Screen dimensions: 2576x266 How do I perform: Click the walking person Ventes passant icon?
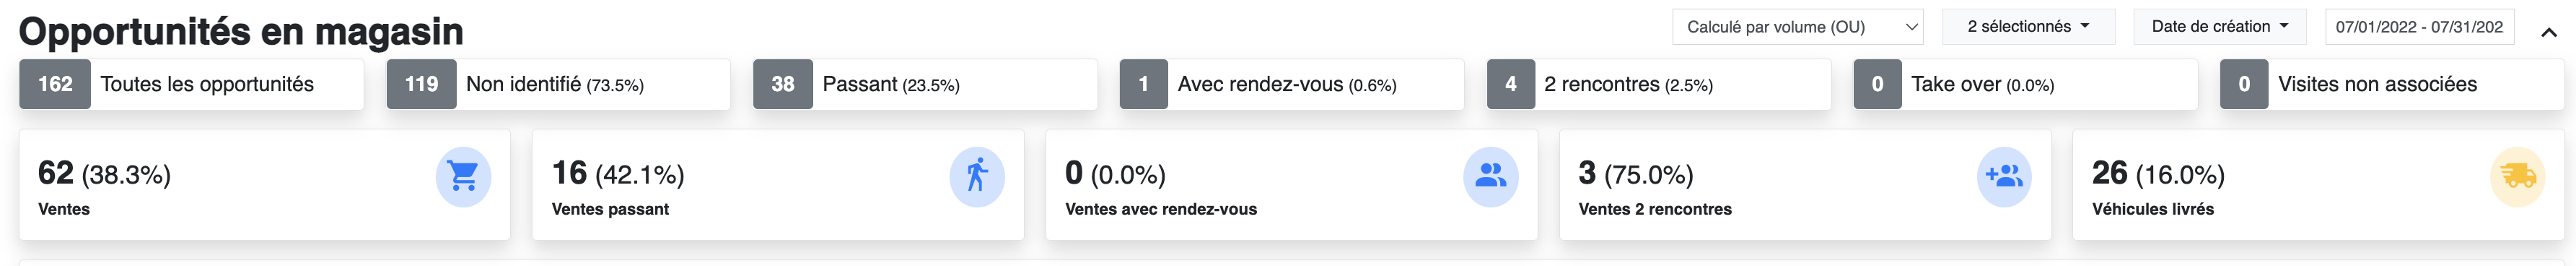coord(977,177)
